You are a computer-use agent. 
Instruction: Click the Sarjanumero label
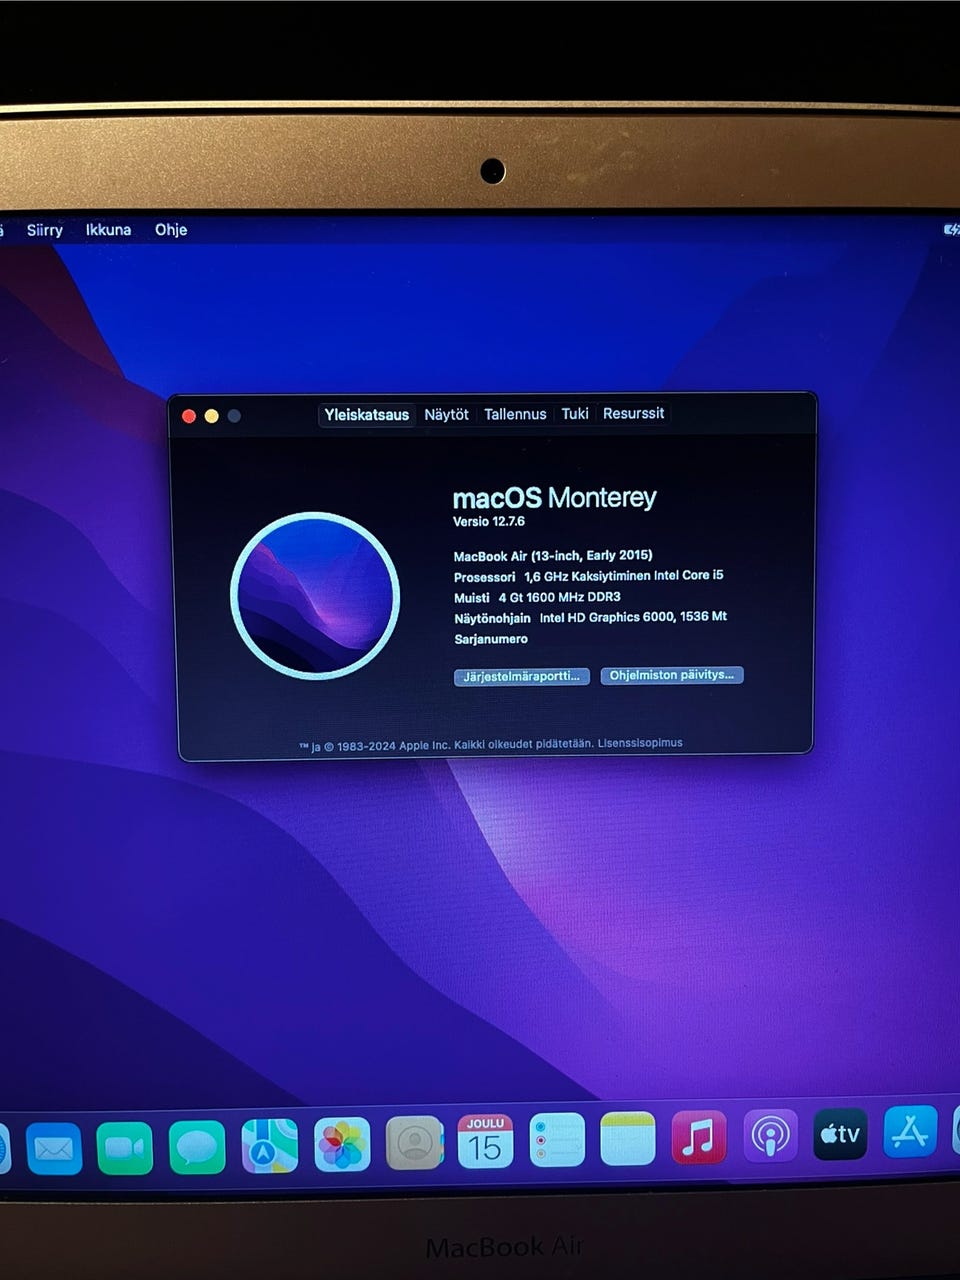491,639
